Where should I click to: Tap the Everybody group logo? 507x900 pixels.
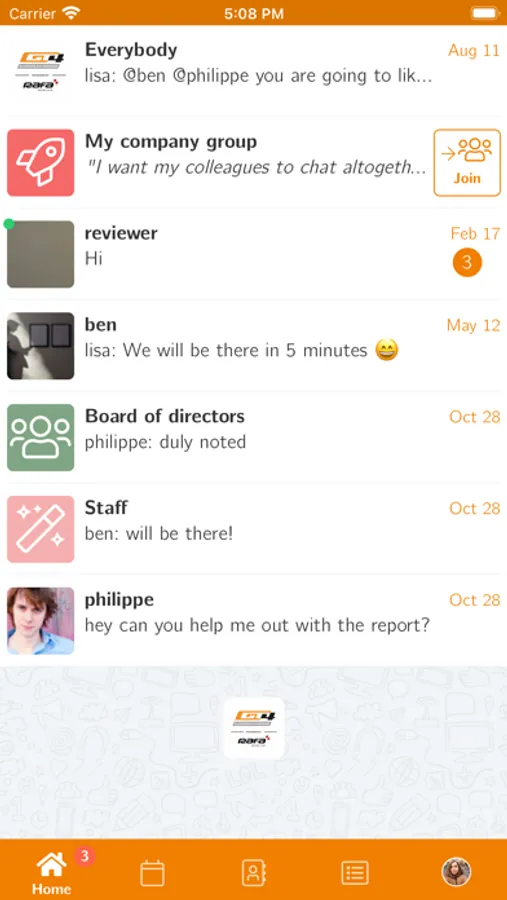click(x=40, y=71)
